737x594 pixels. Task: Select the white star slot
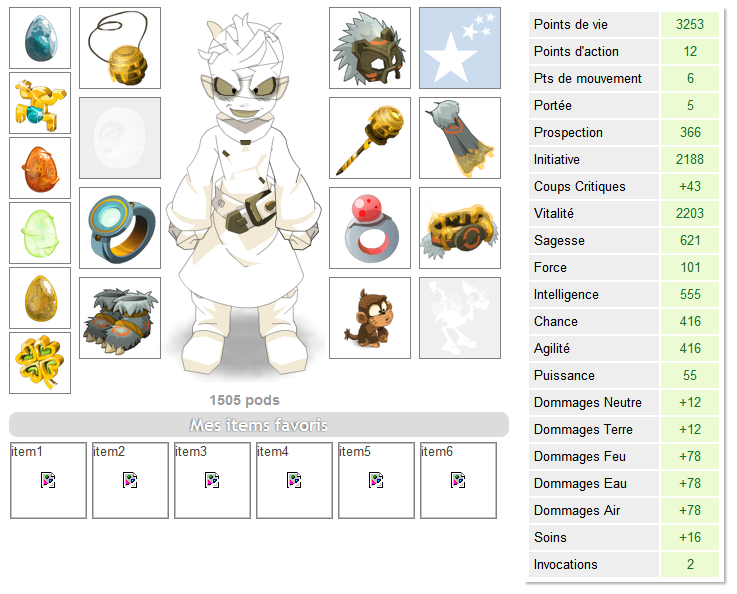point(460,48)
